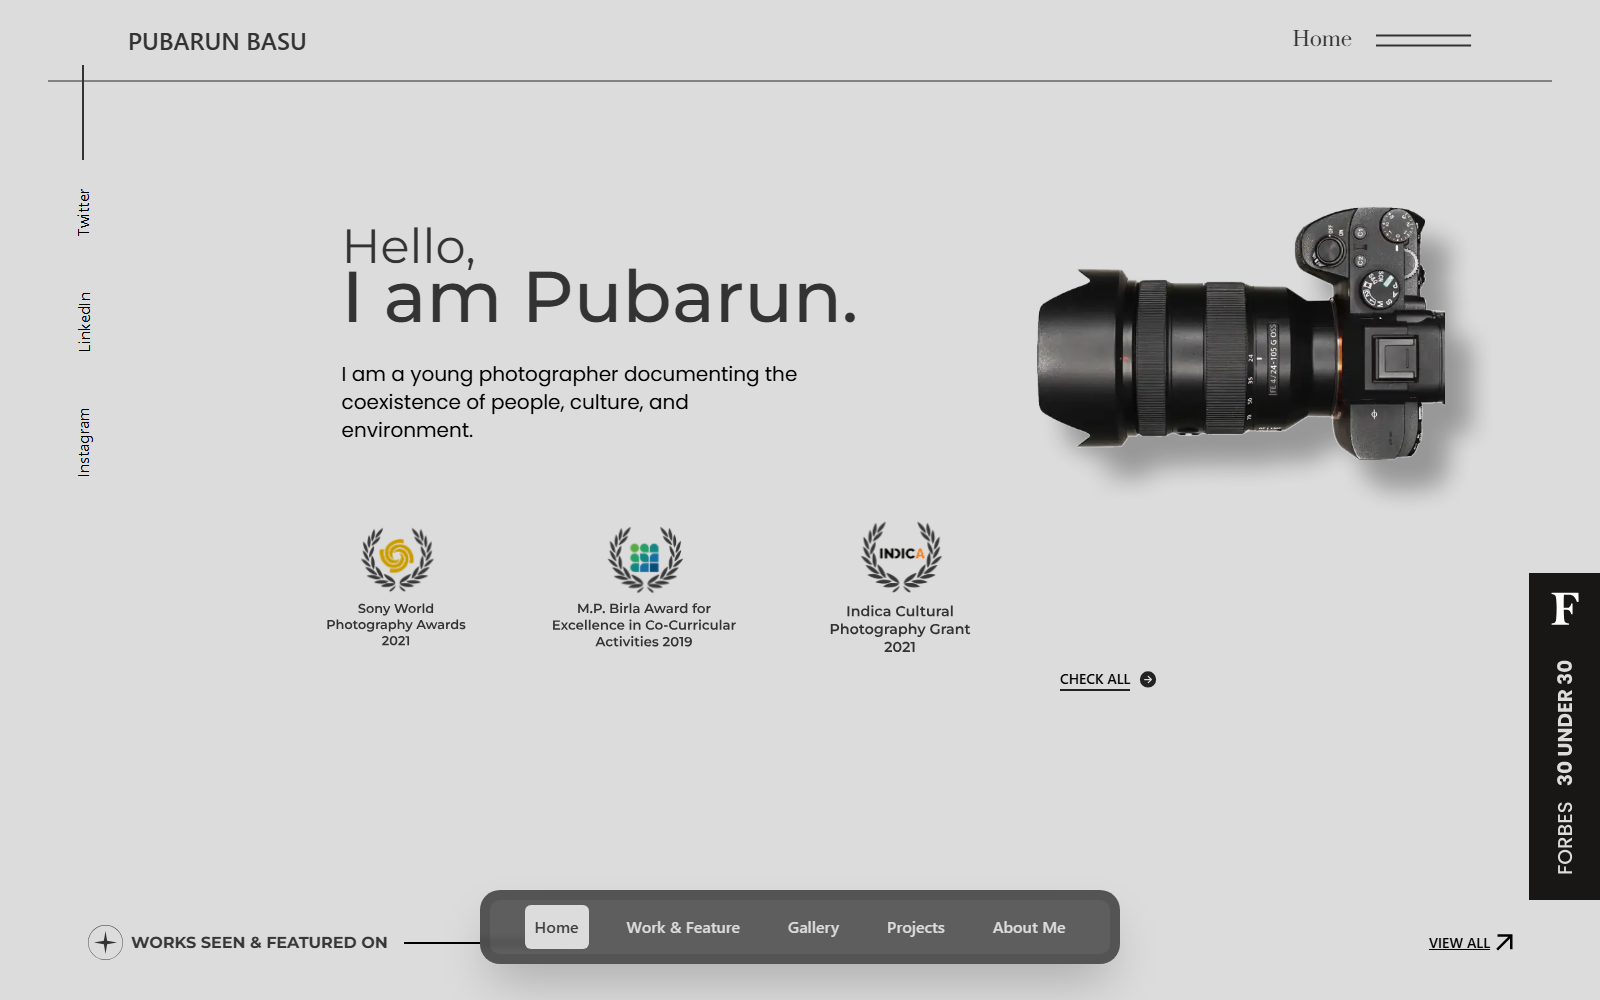This screenshot has height=1000, width=1600.
Task: Click the PUBARUN BASU site title
Action: coord(217,42)
